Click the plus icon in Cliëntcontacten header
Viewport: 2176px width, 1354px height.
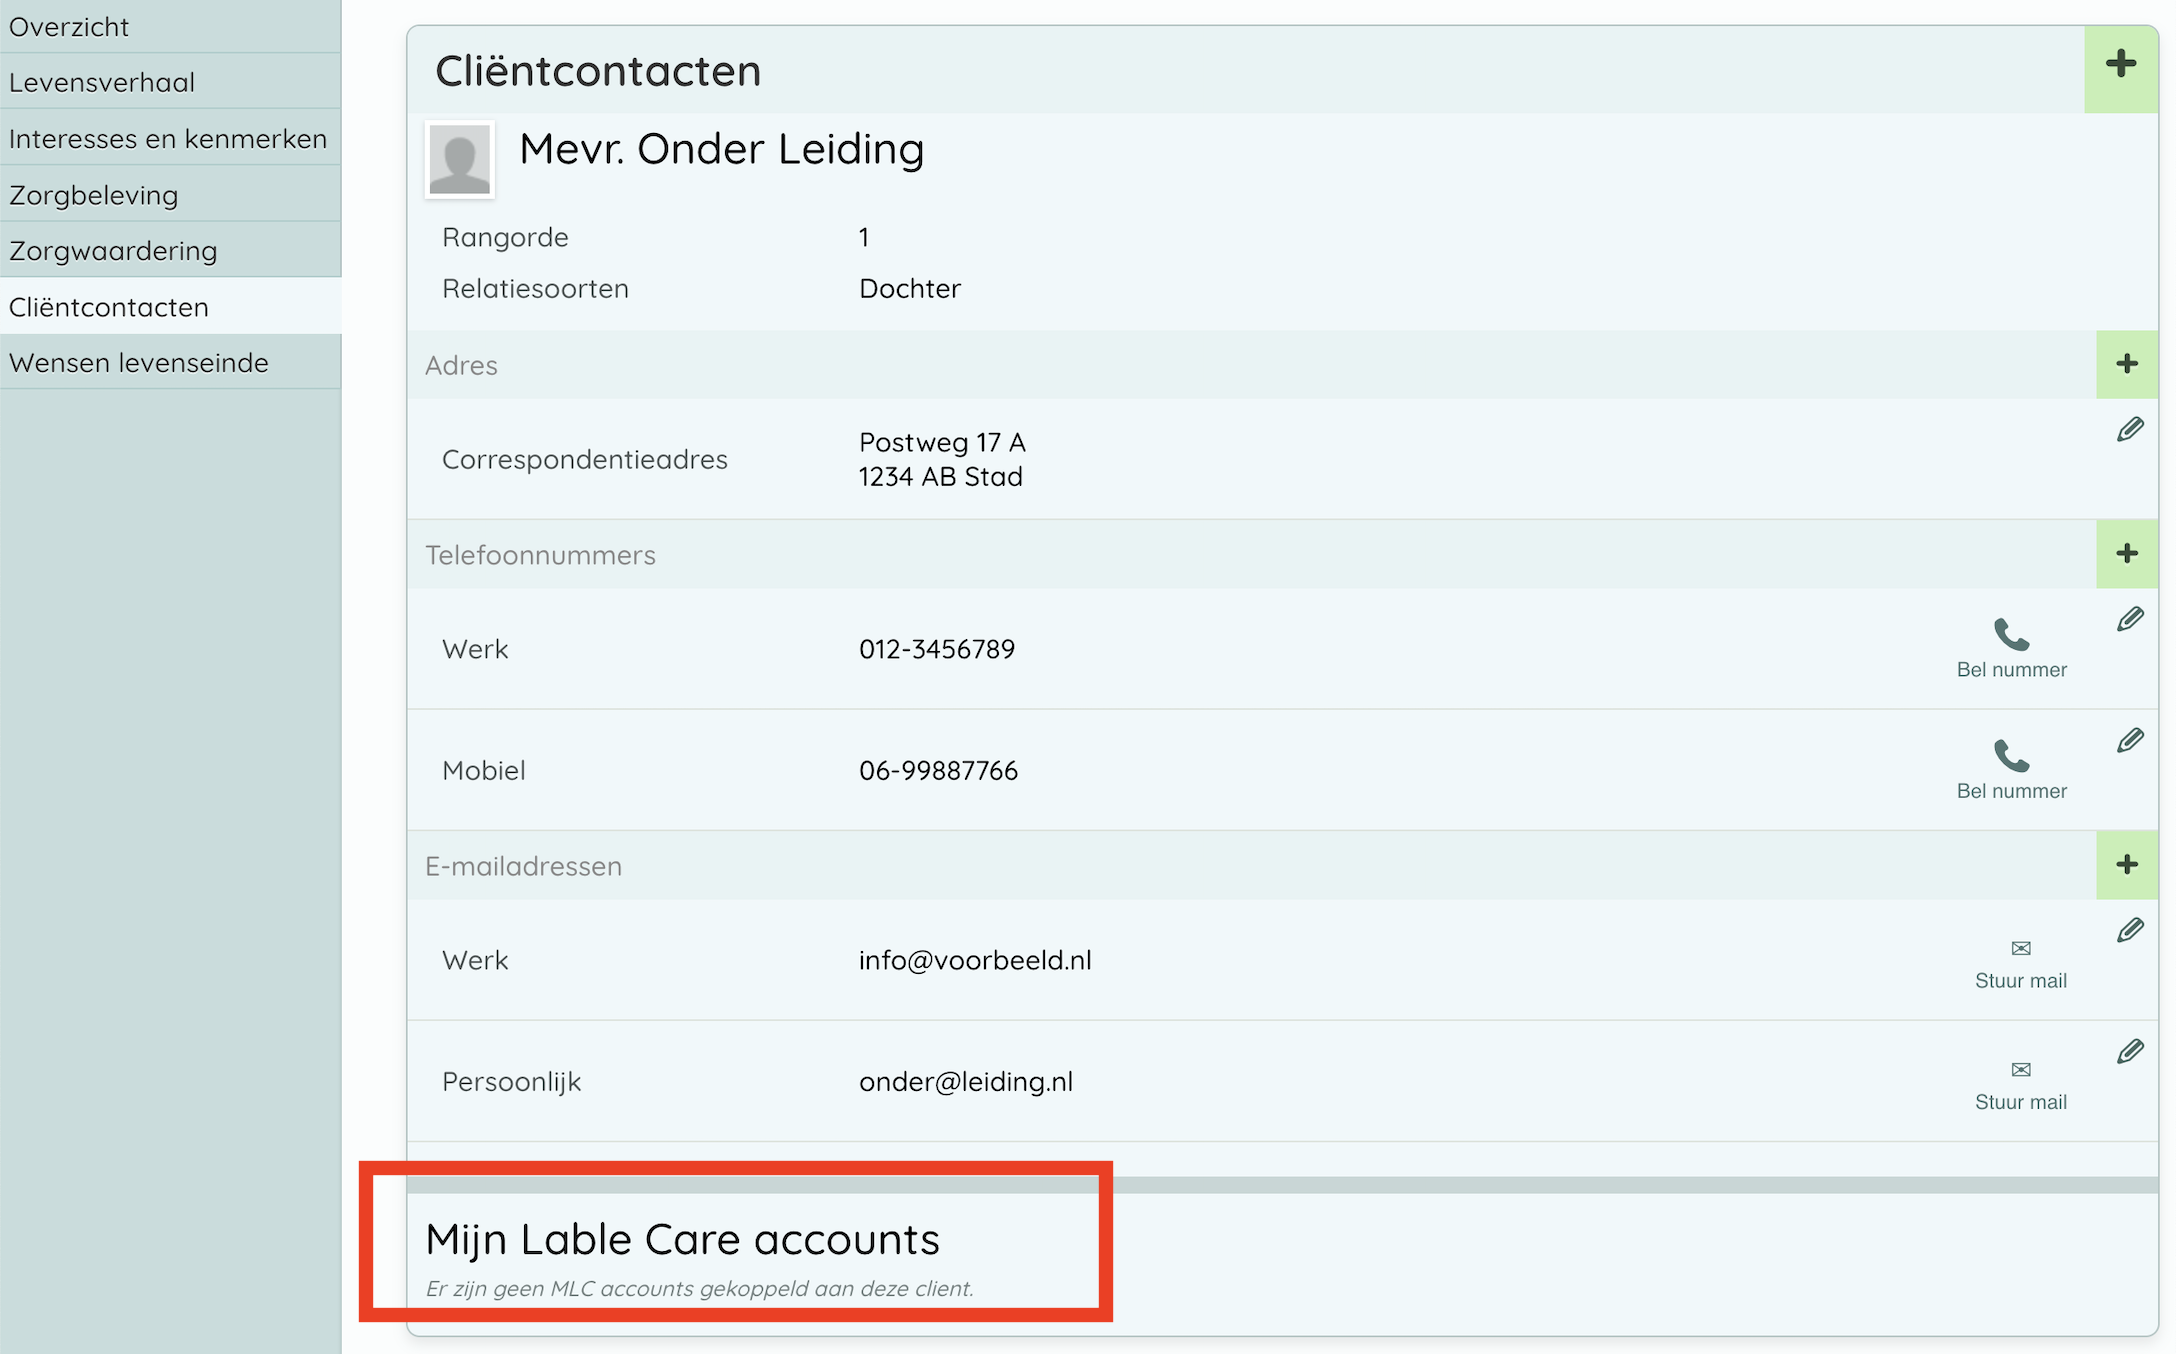pos(2120,66)
